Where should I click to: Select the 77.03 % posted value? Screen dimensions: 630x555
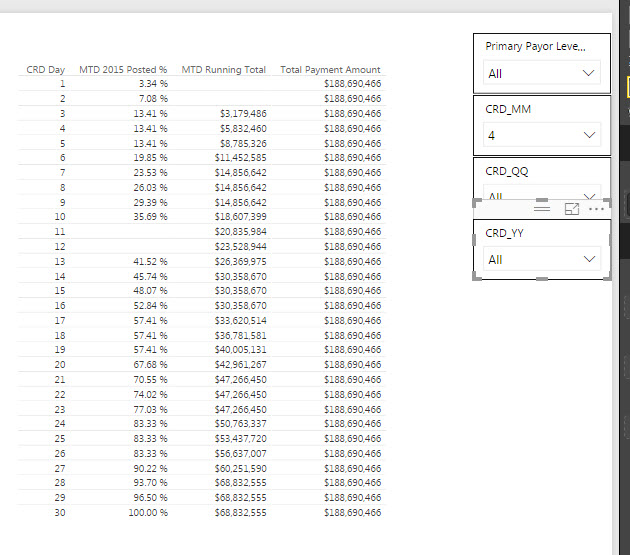(150, 410)
